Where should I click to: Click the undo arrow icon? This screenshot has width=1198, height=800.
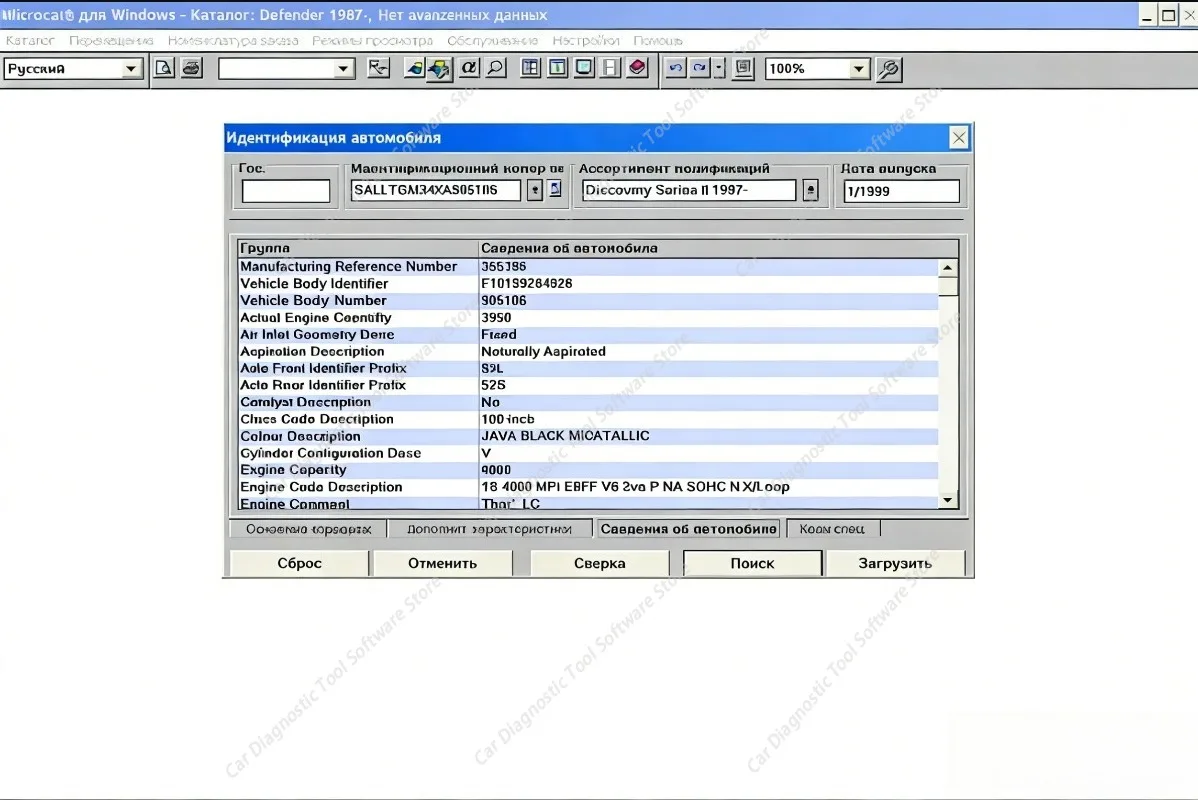[675, 68]
